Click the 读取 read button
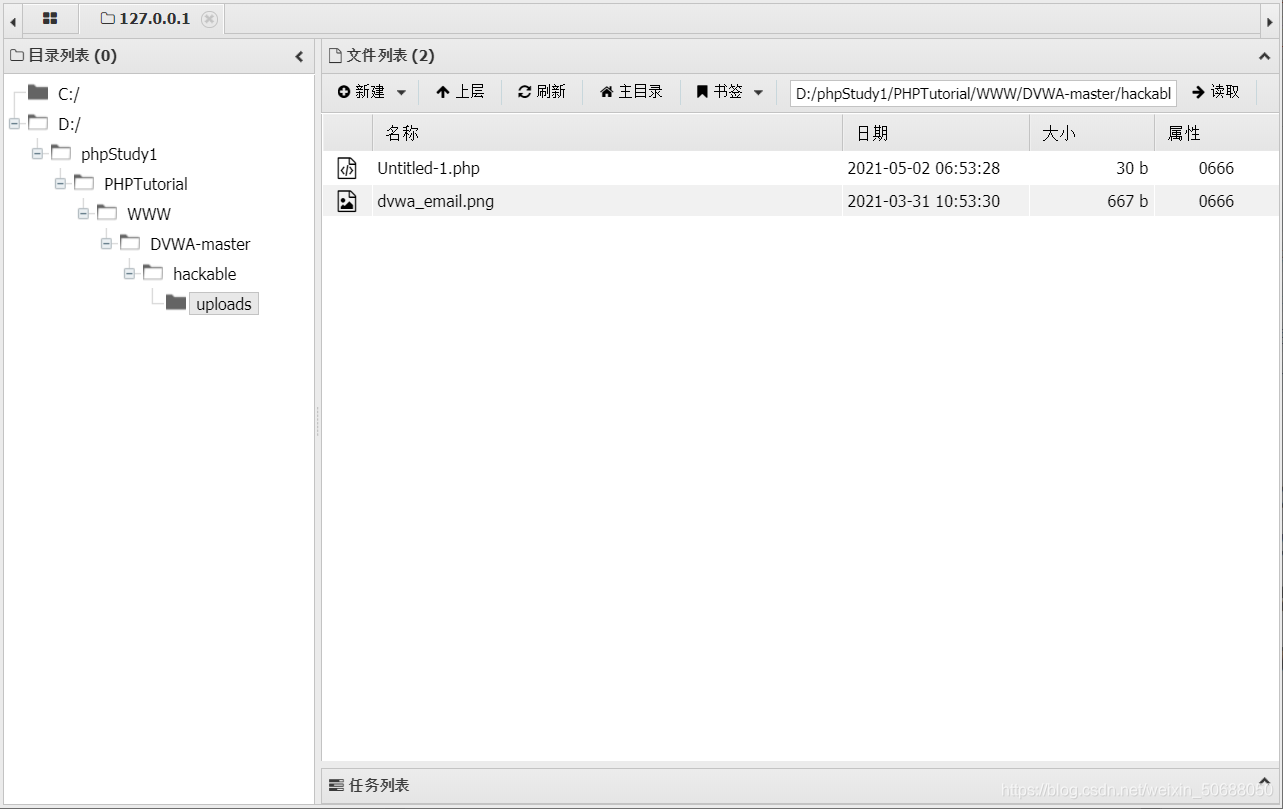The width and height of the screenshot is (1283, 809). [1216, 92]
